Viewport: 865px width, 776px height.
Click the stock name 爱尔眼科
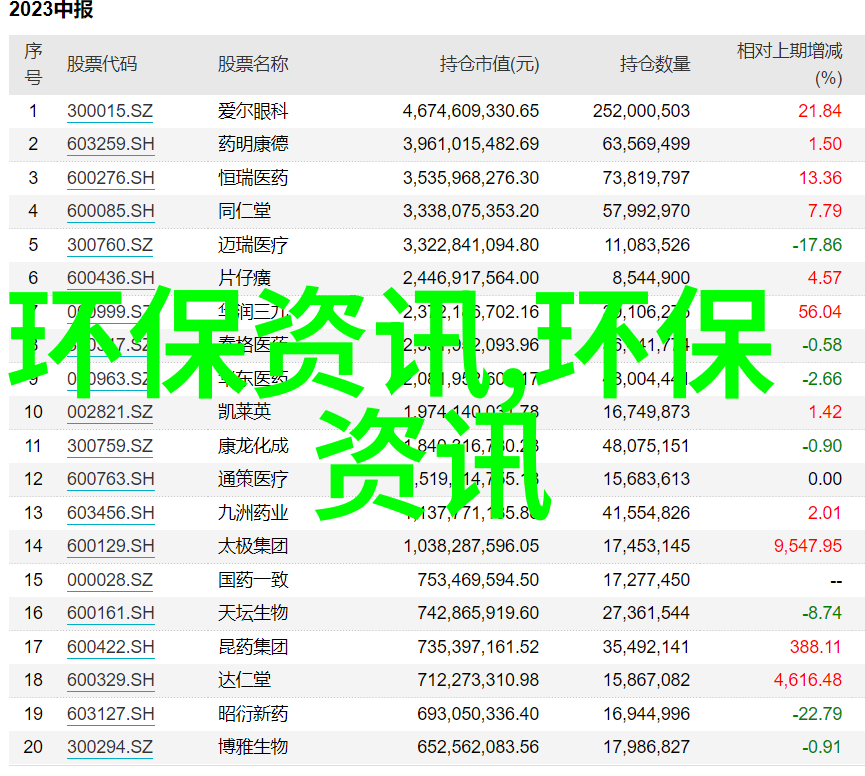coord(253,111)
